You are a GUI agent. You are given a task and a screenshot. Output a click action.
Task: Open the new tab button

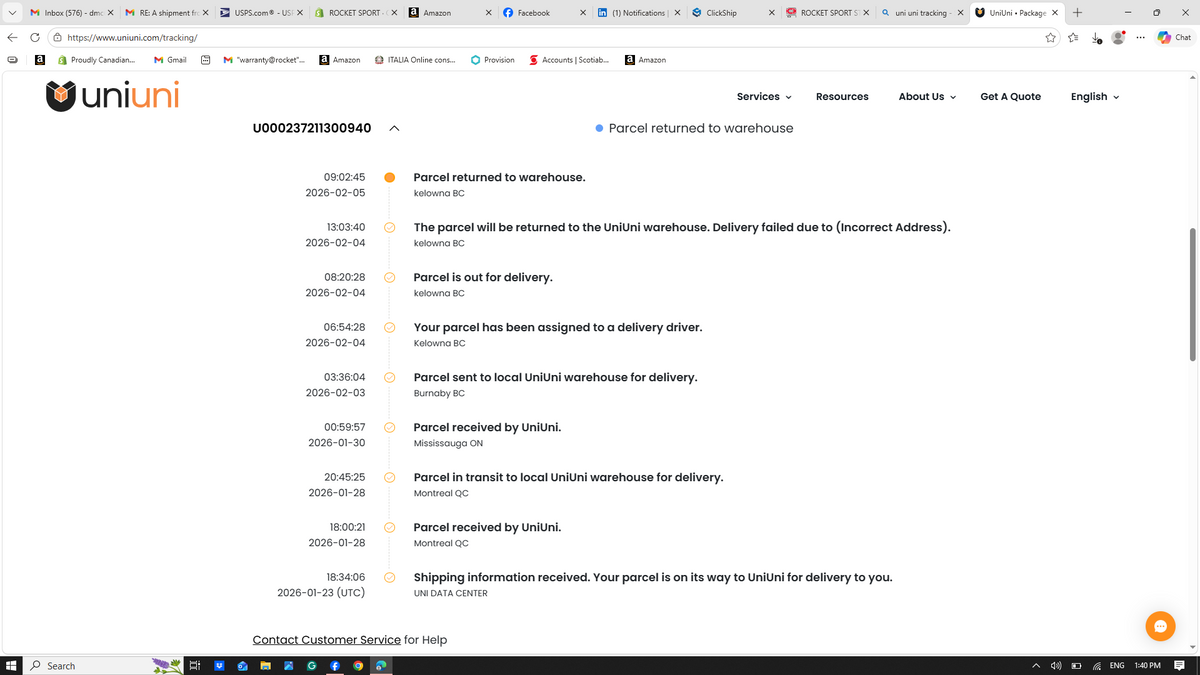coord(1077,13)
